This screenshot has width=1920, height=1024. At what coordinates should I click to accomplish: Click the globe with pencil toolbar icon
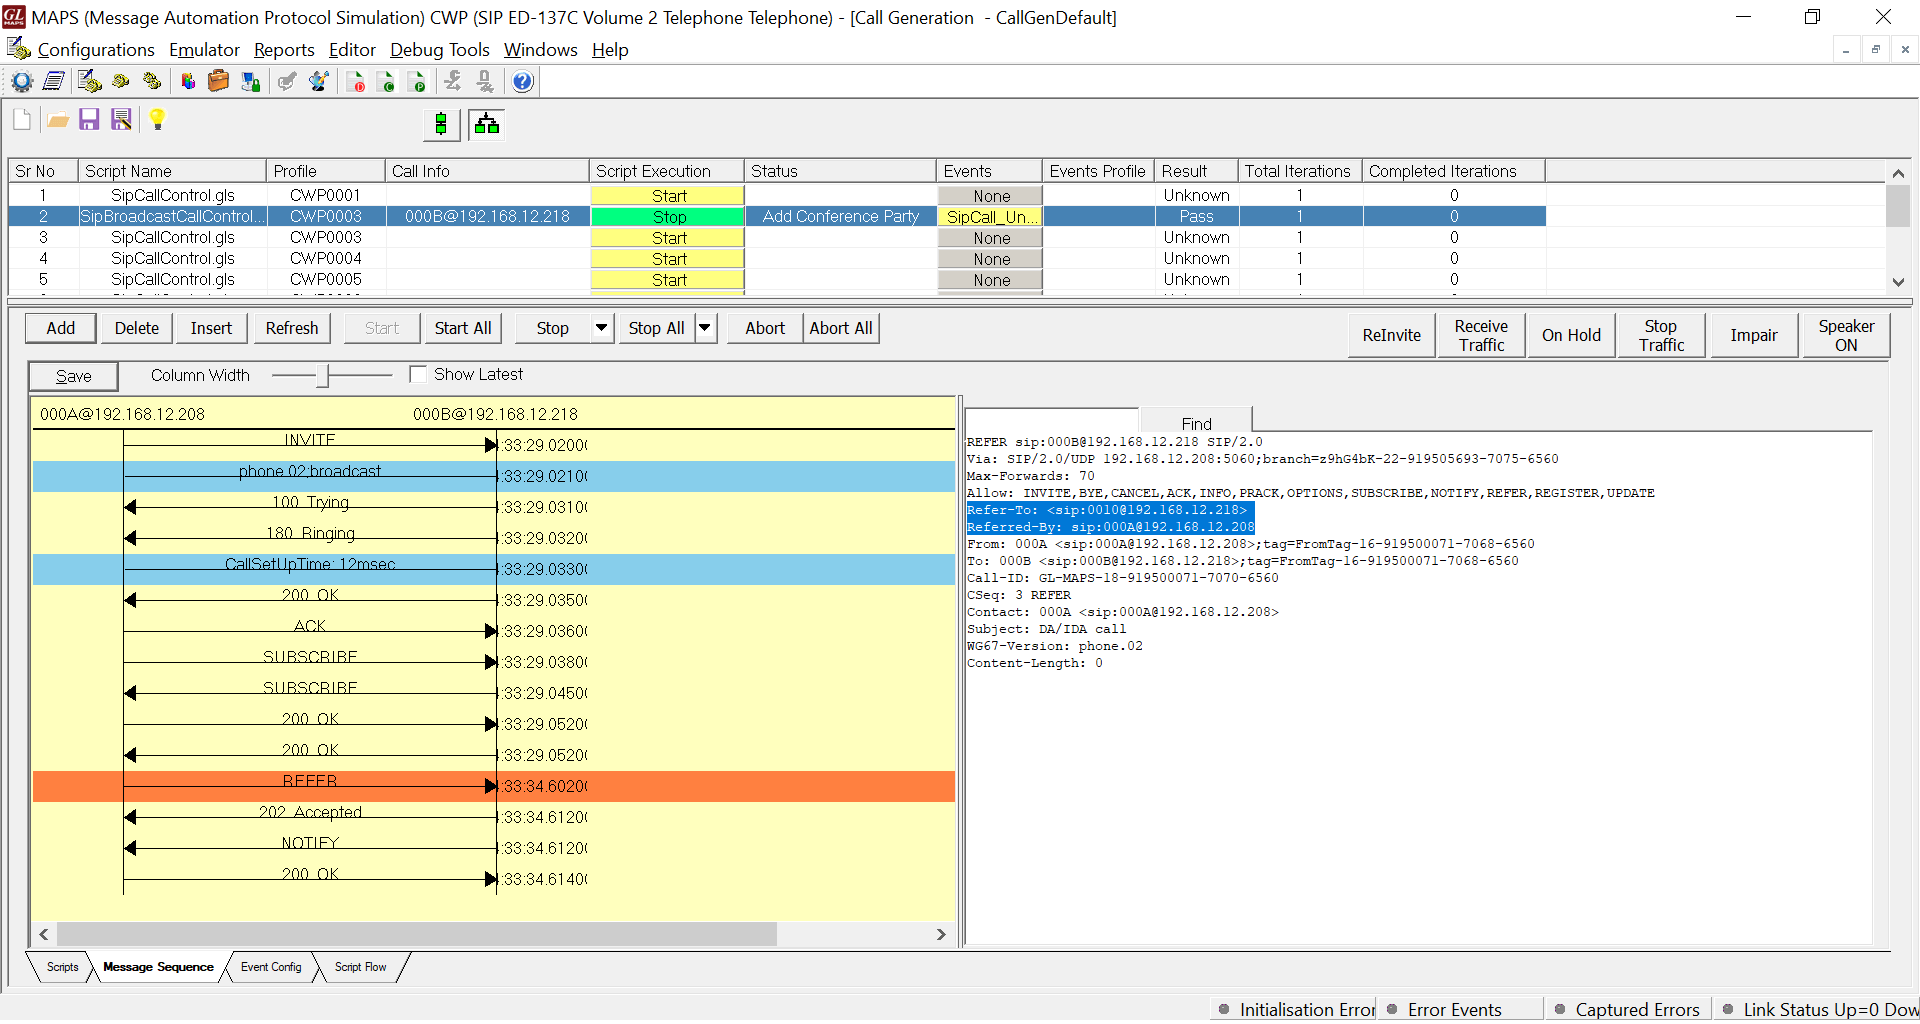(x=319, y=82)
